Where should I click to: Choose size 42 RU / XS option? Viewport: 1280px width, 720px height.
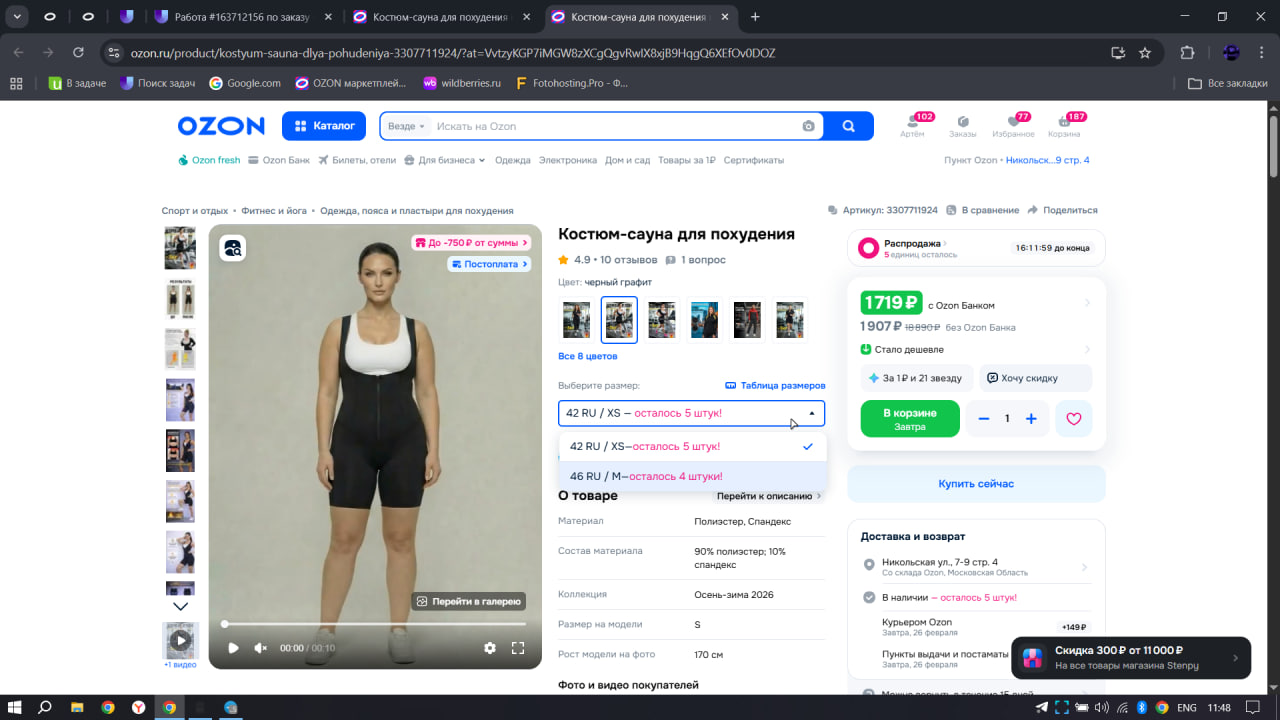coord(693,446)
